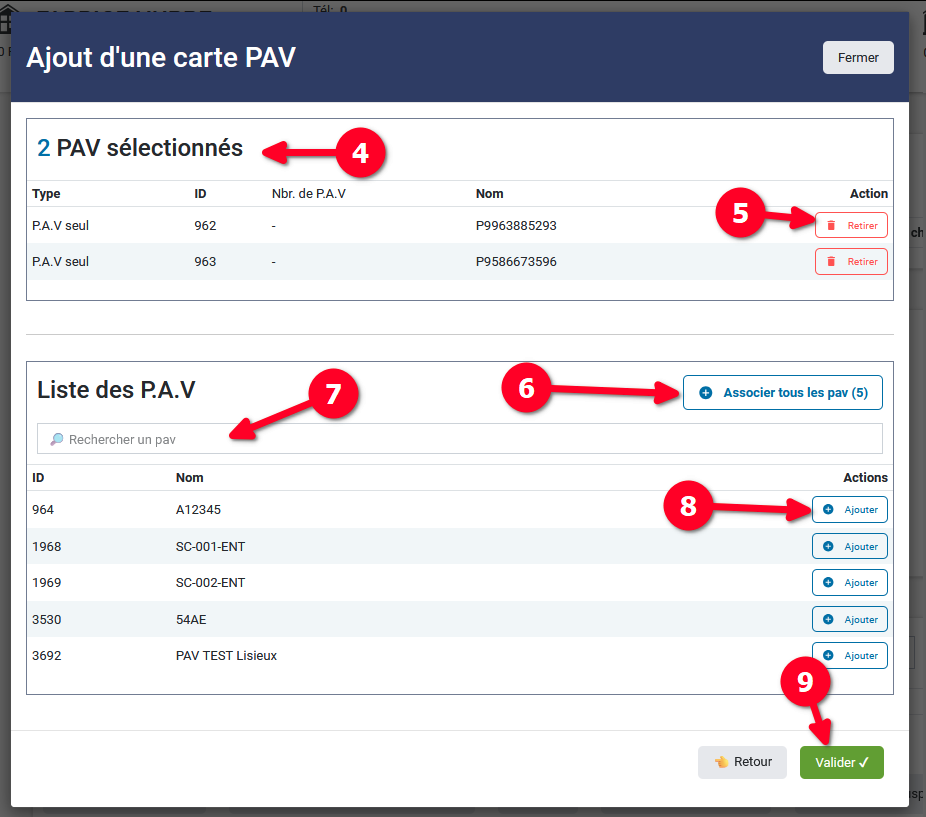The width and height of the screenshot is (926, 817).
Task: Click plus icon for SC-002-ENT row
Action: (828, 583)
